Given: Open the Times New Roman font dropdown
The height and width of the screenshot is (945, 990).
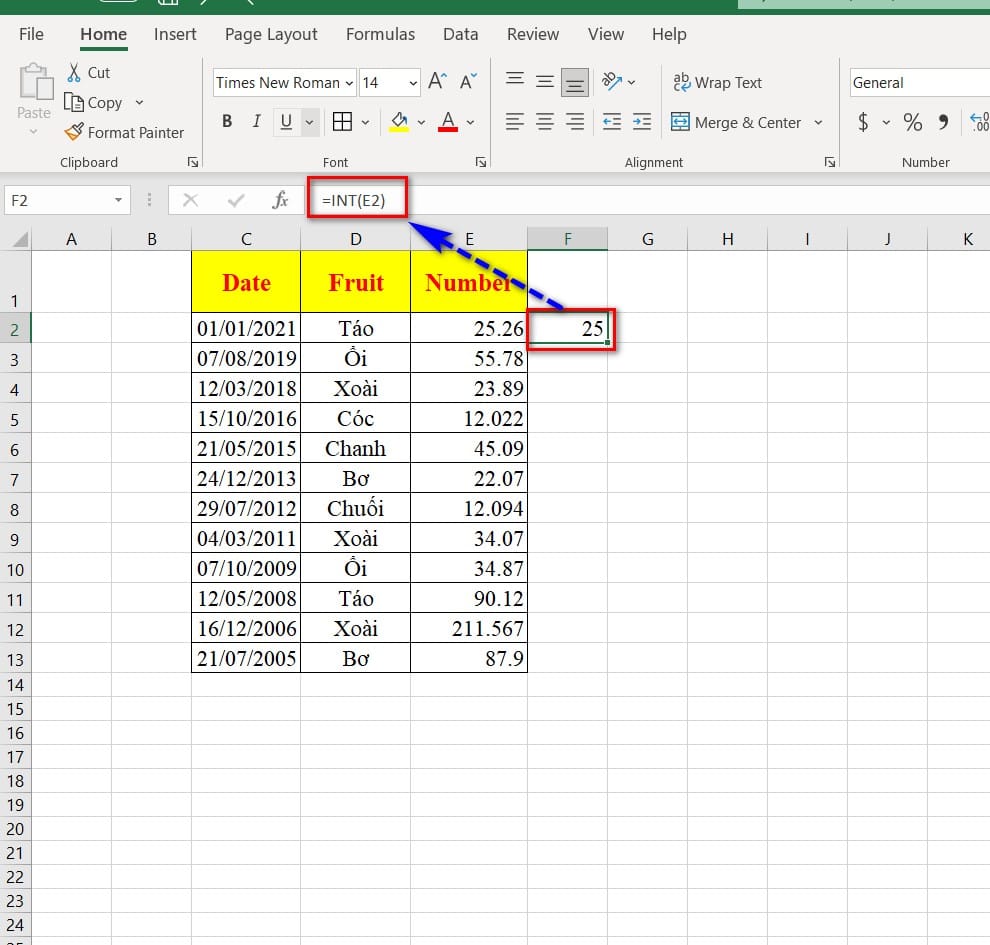Looking at the screenshot, I should tap(349, 83).
